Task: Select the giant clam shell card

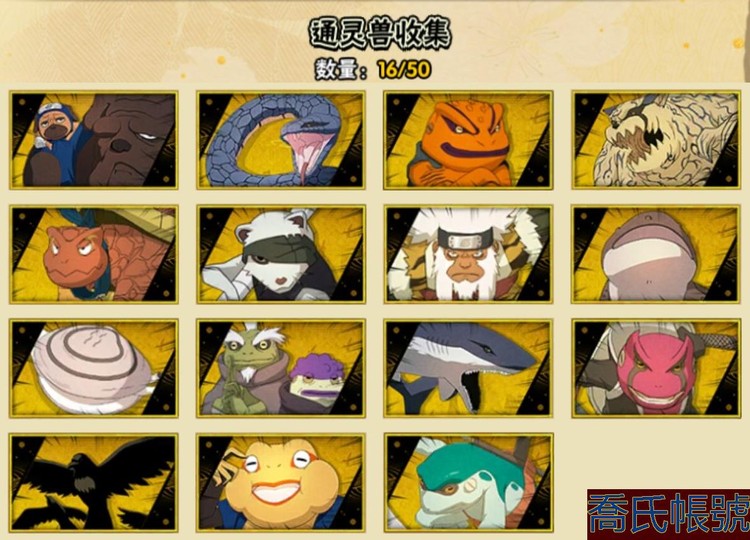Action: coord(94,368)
